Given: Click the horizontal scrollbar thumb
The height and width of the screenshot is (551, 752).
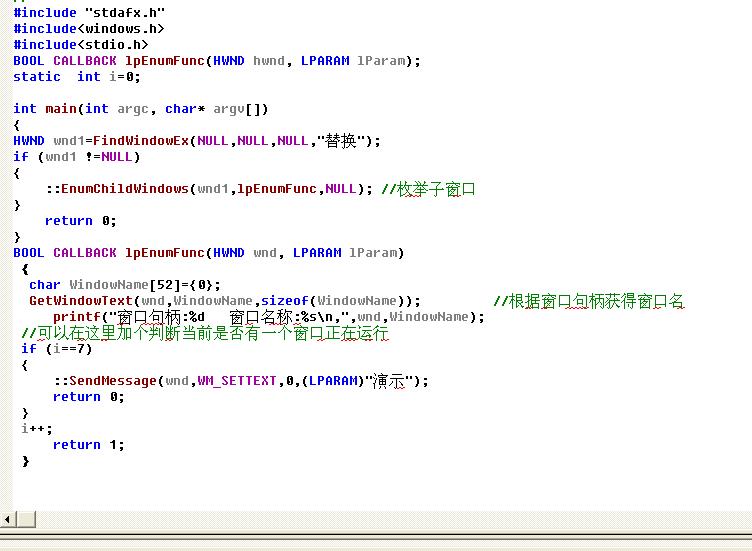Looking at the screenshot, I should (27, 519).
